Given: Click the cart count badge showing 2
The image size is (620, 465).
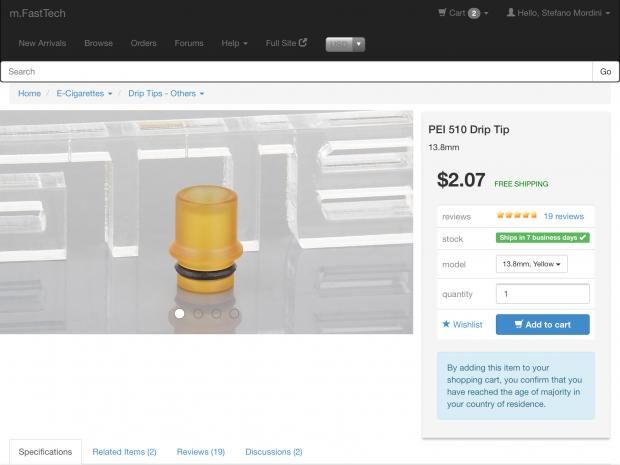Looking at the screenshot, I should click(x=474, y=13).
